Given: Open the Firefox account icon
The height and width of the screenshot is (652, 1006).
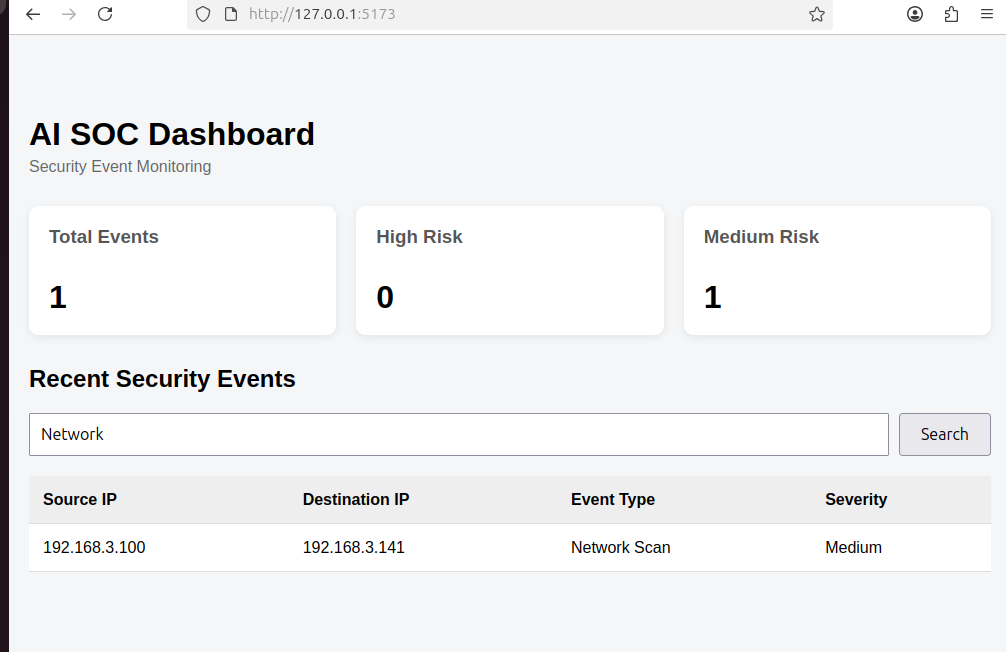Looking at the screenshot, I should (x=915, y=14).
